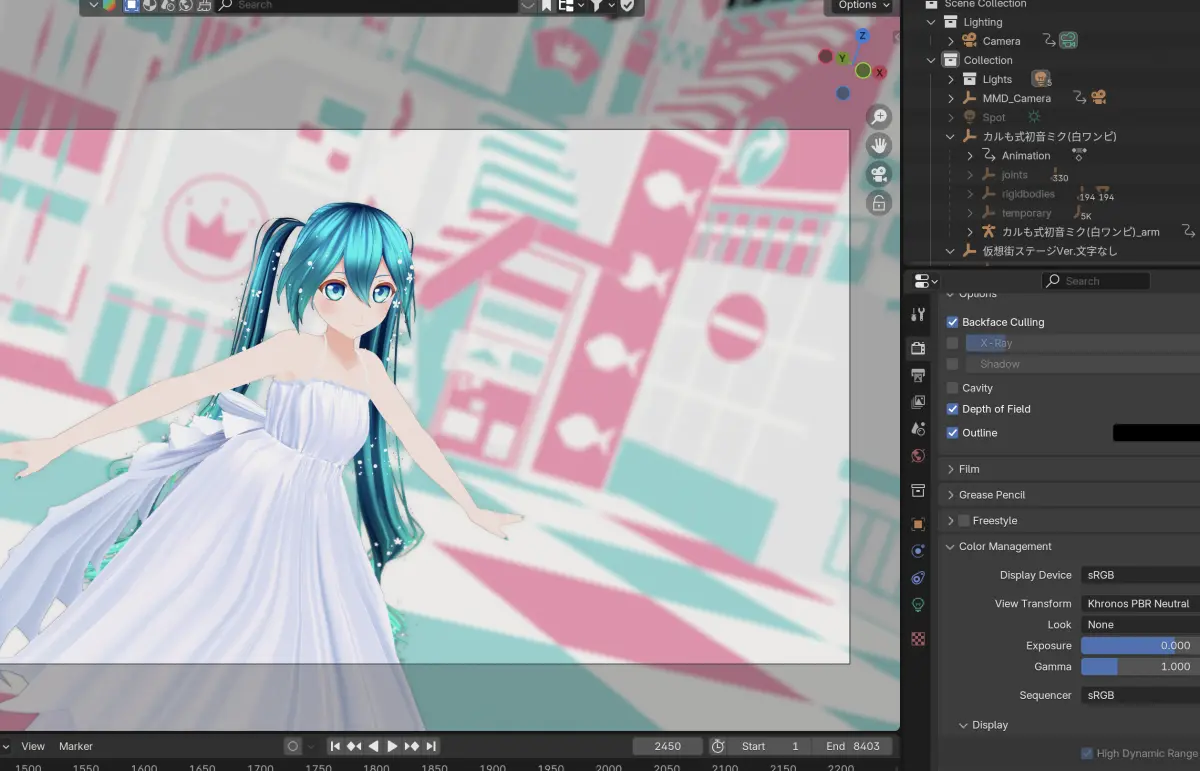Toggle the High Dynamic Range checkbox
This screenshot has height=771, width=1200.
pyautogui.click(x=1087, y=754)
